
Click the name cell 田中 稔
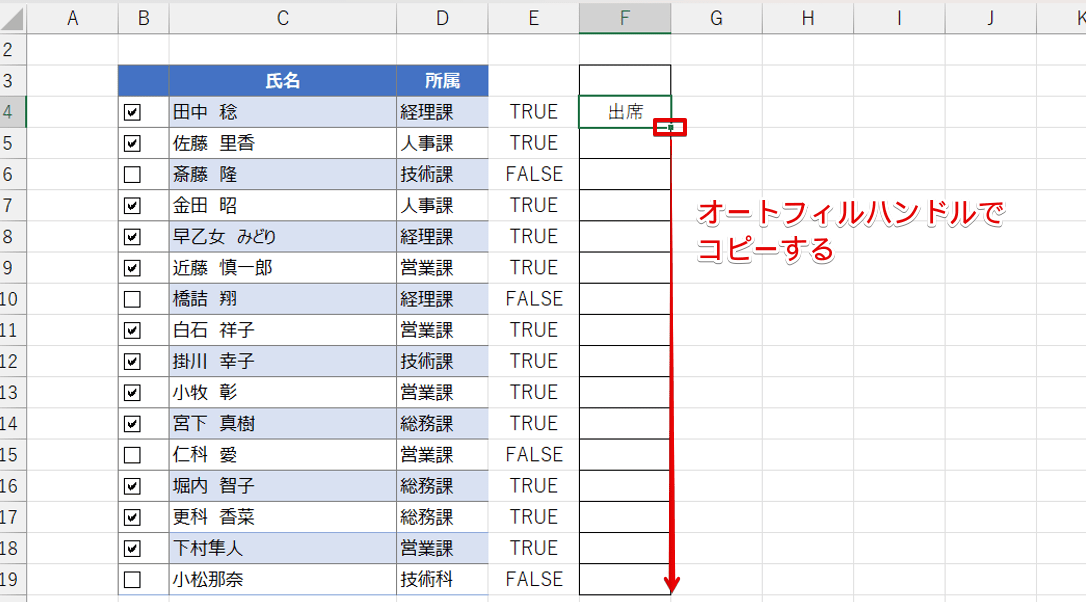283,112
